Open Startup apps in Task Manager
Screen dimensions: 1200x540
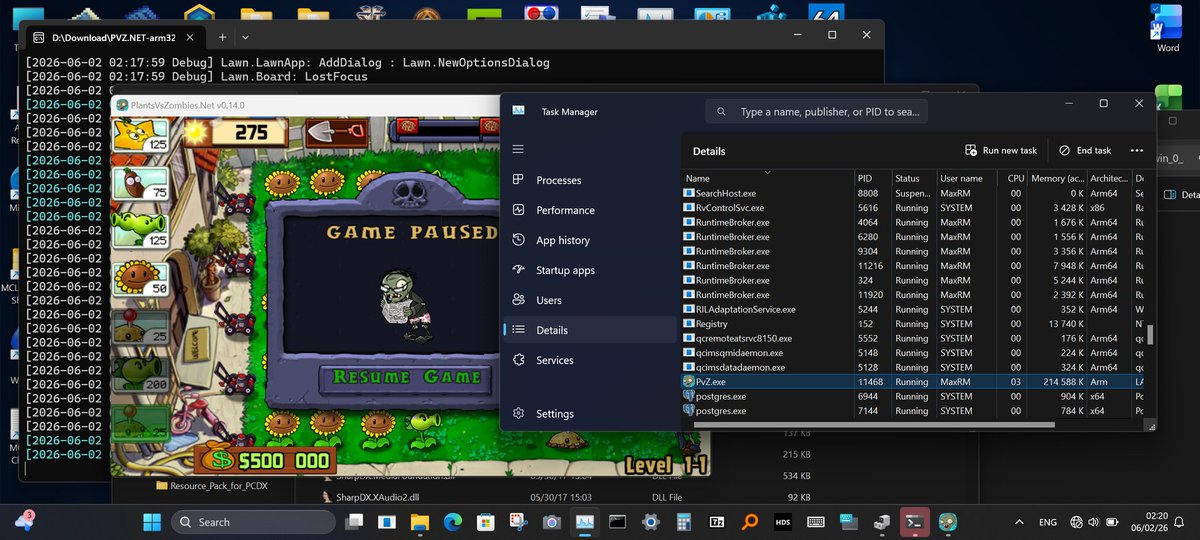coord(592,270)
